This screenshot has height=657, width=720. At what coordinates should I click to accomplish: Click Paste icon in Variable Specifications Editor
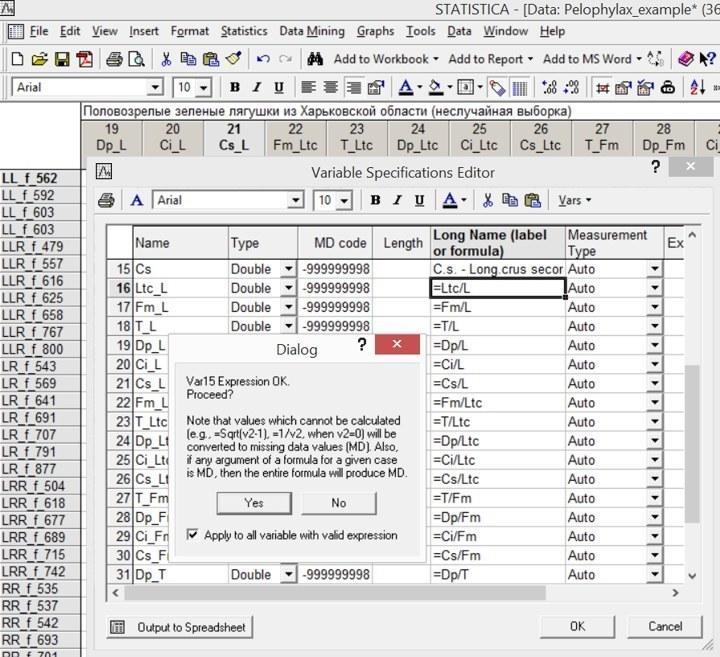532,201
